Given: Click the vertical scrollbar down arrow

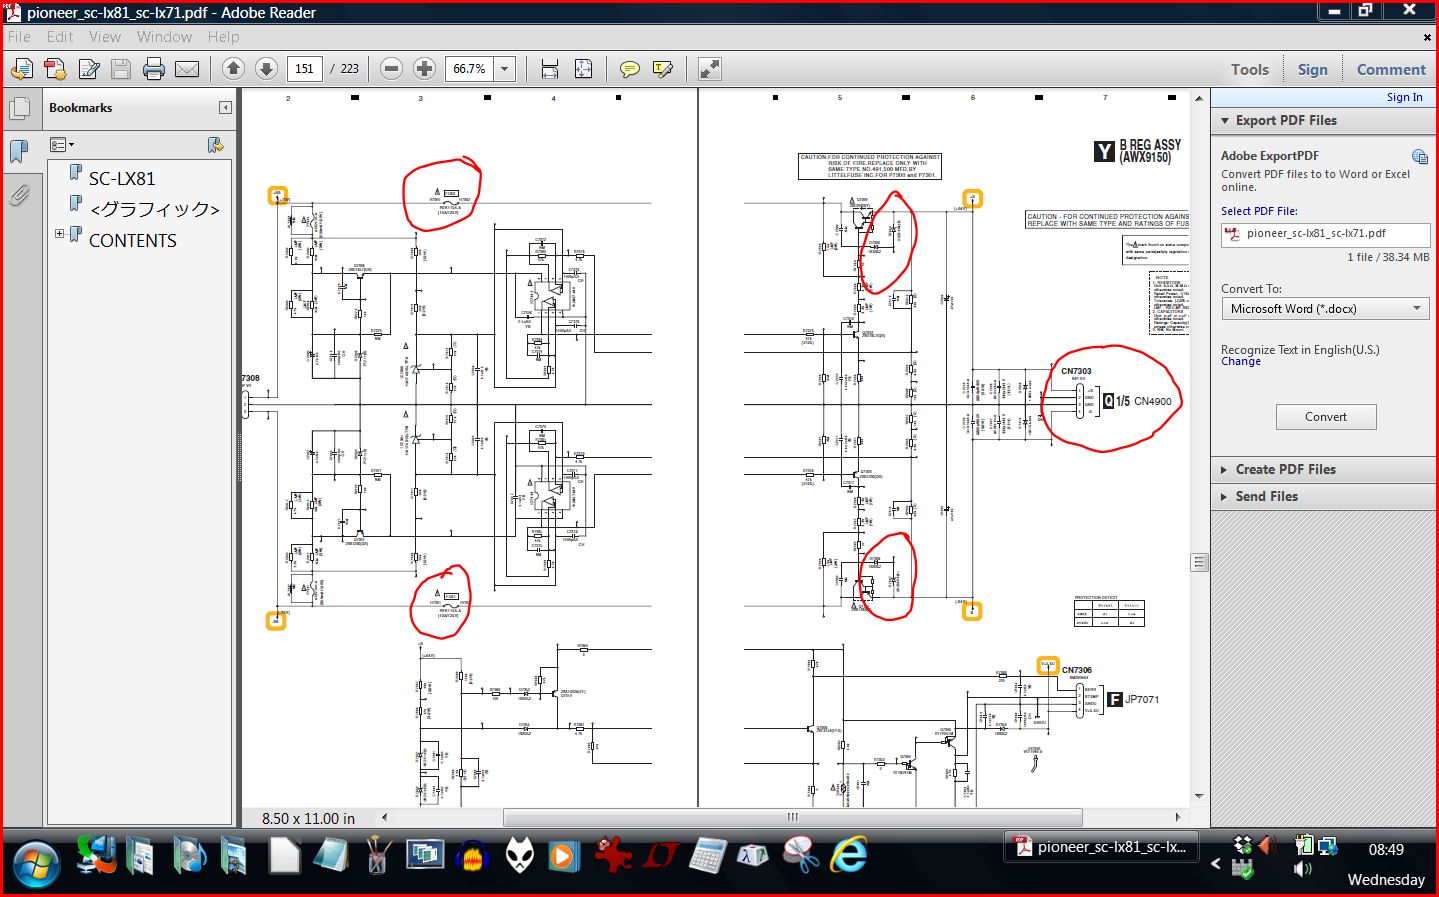Looking at the screenshot, I should [1199, 797].
